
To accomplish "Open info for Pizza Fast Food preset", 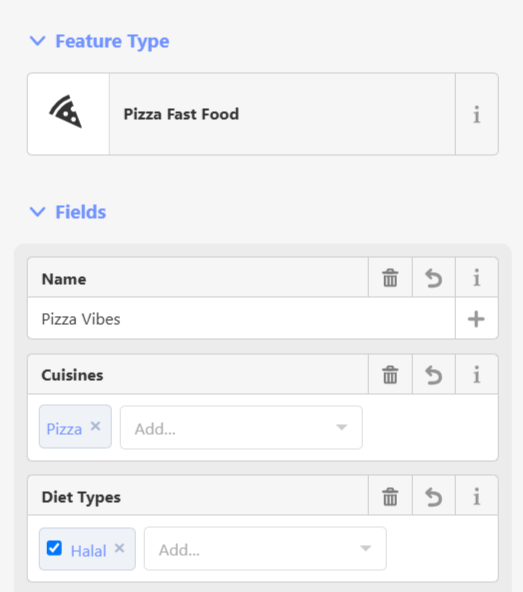I will 477,114.
